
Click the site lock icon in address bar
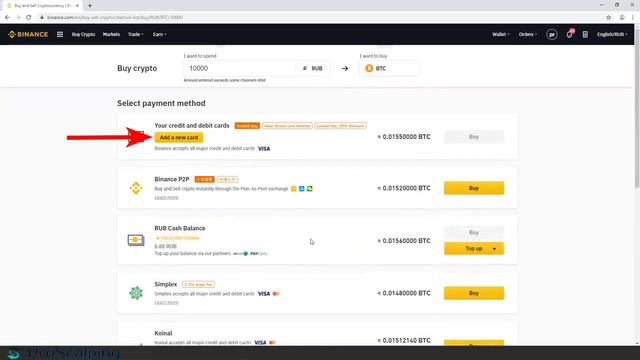pos(42,18)
